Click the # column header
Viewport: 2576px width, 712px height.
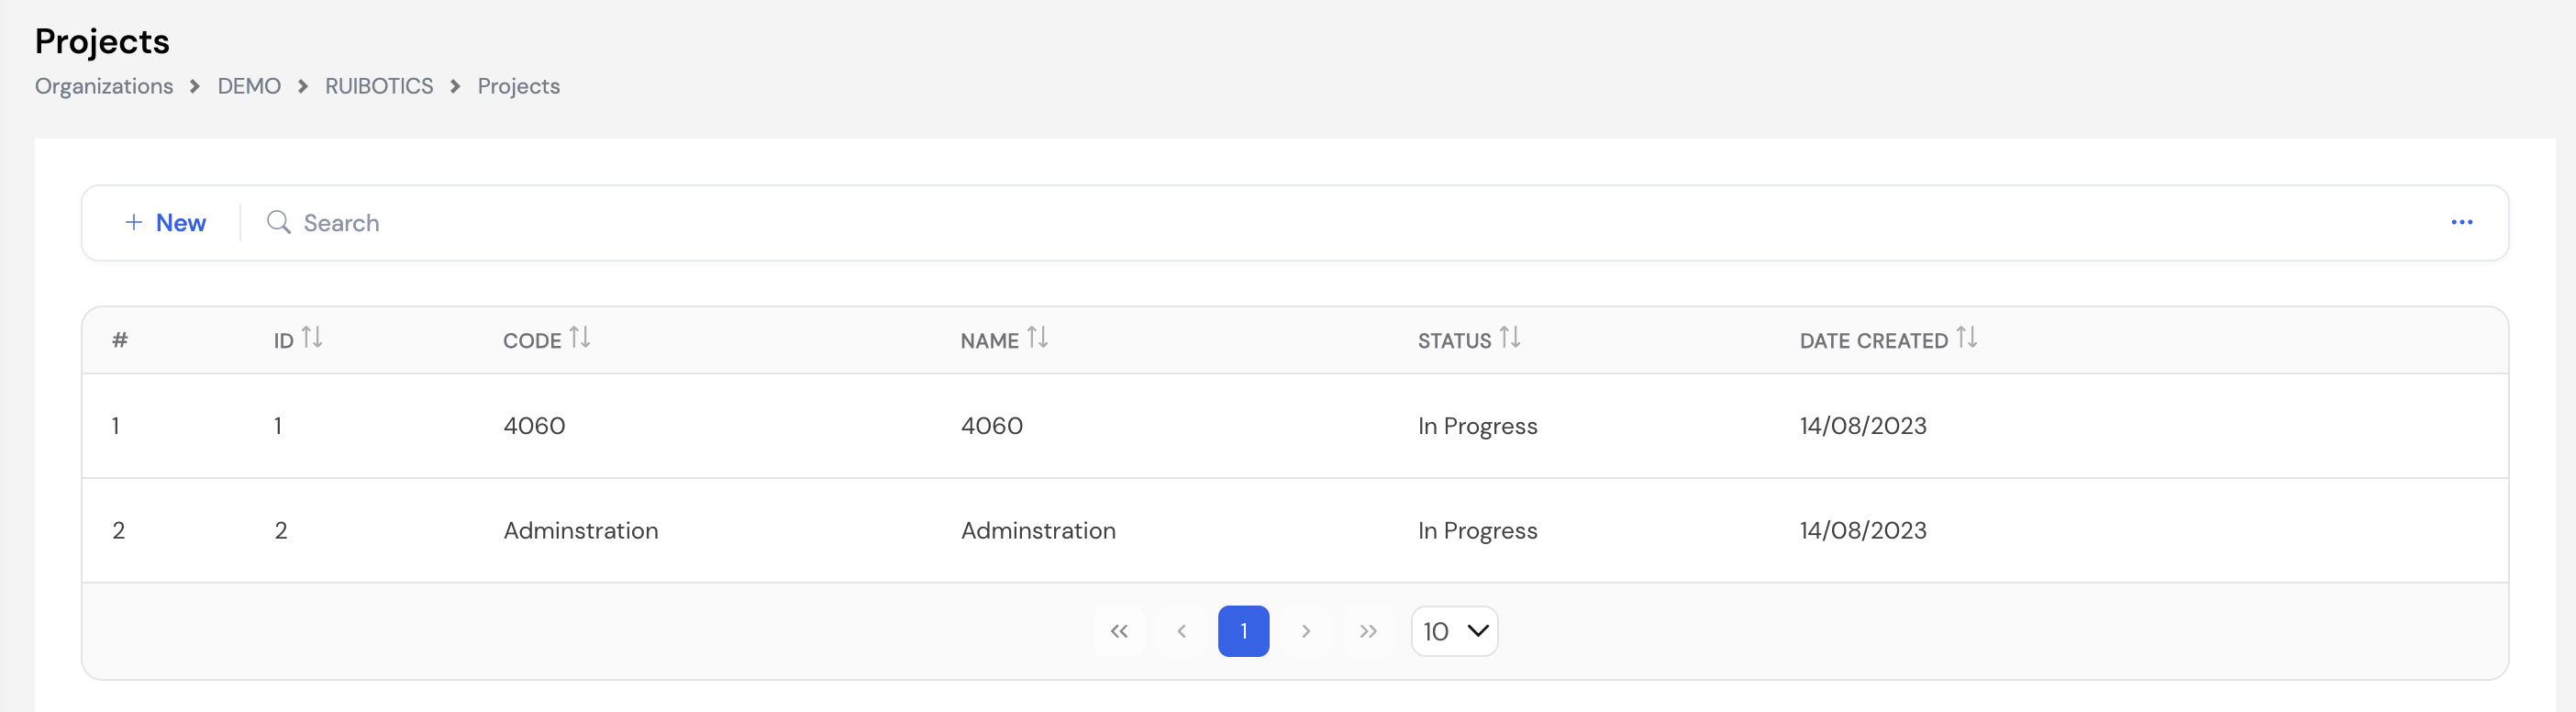pyautogui.click(x=120, y=340)
